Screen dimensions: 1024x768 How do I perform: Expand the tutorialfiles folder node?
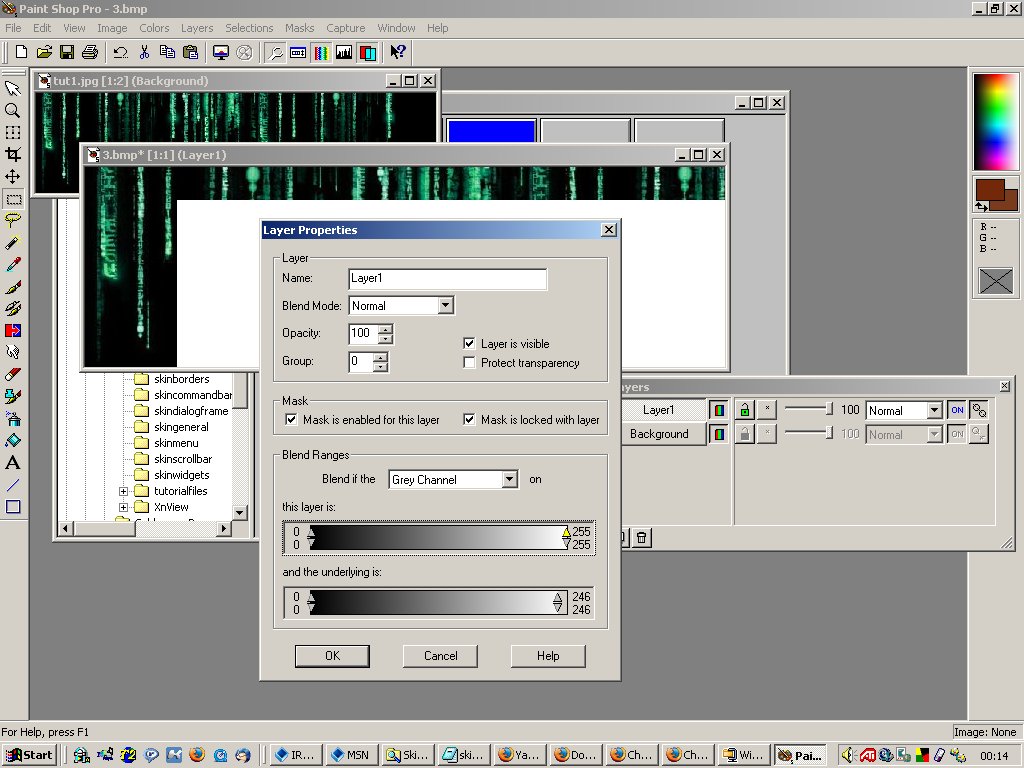point(123,491)
